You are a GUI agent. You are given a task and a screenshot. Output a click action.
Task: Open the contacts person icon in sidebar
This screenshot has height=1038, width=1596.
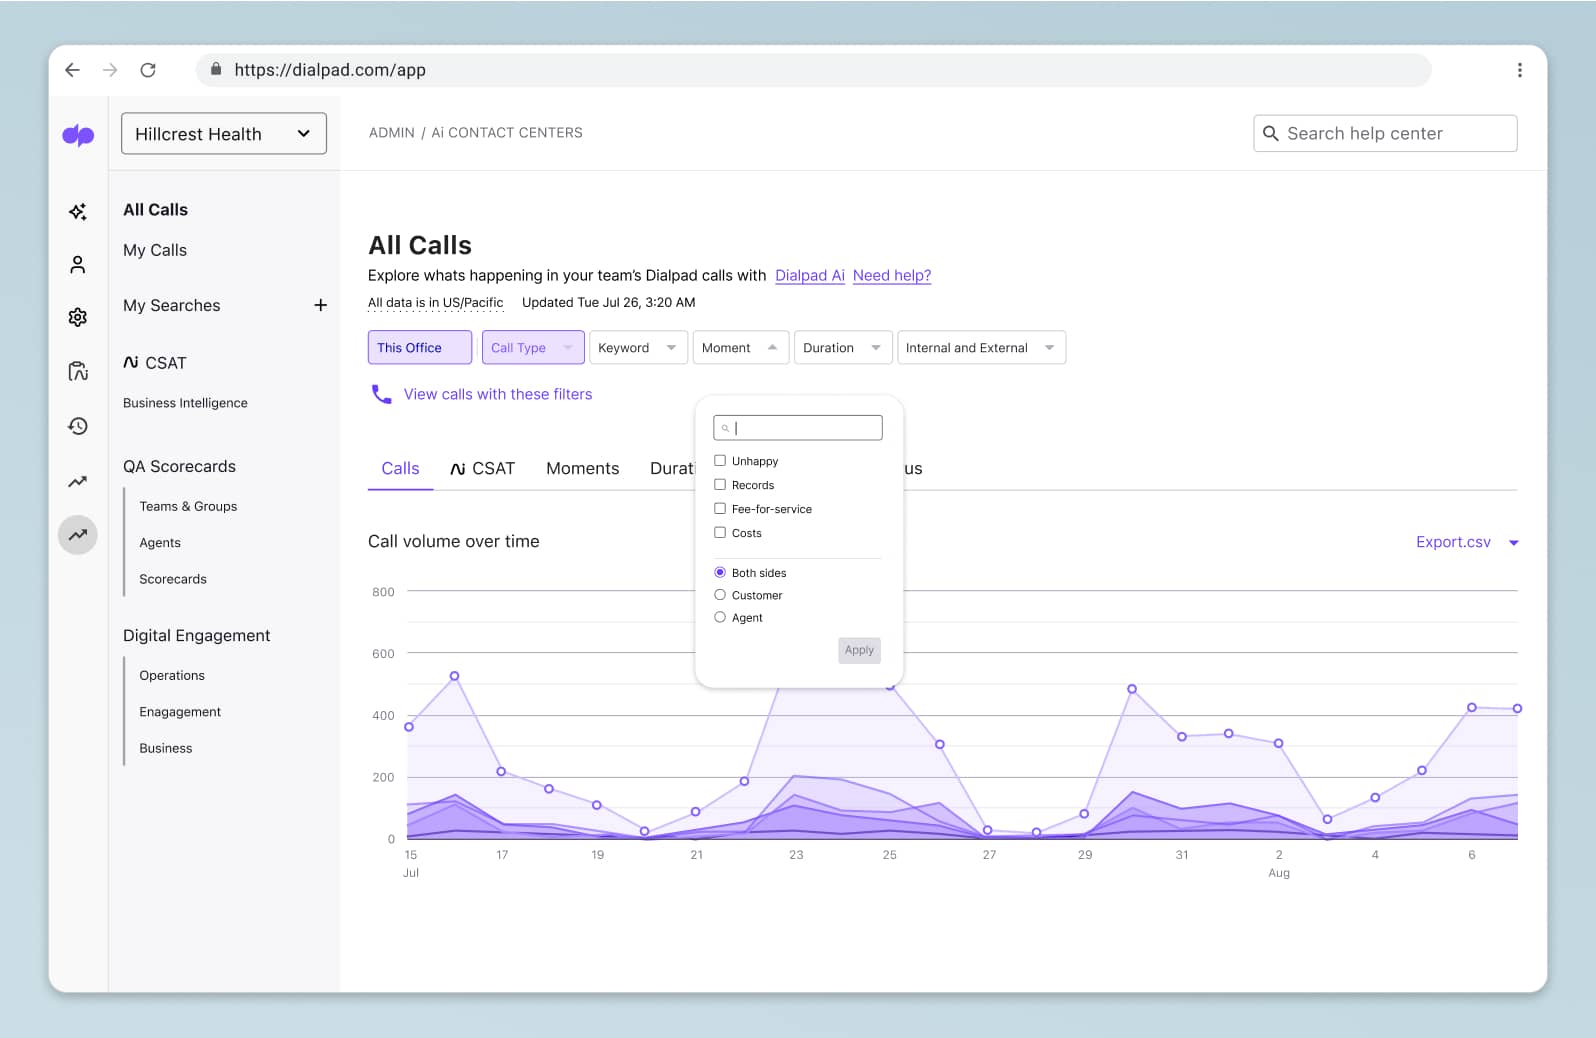click(78, 265)
